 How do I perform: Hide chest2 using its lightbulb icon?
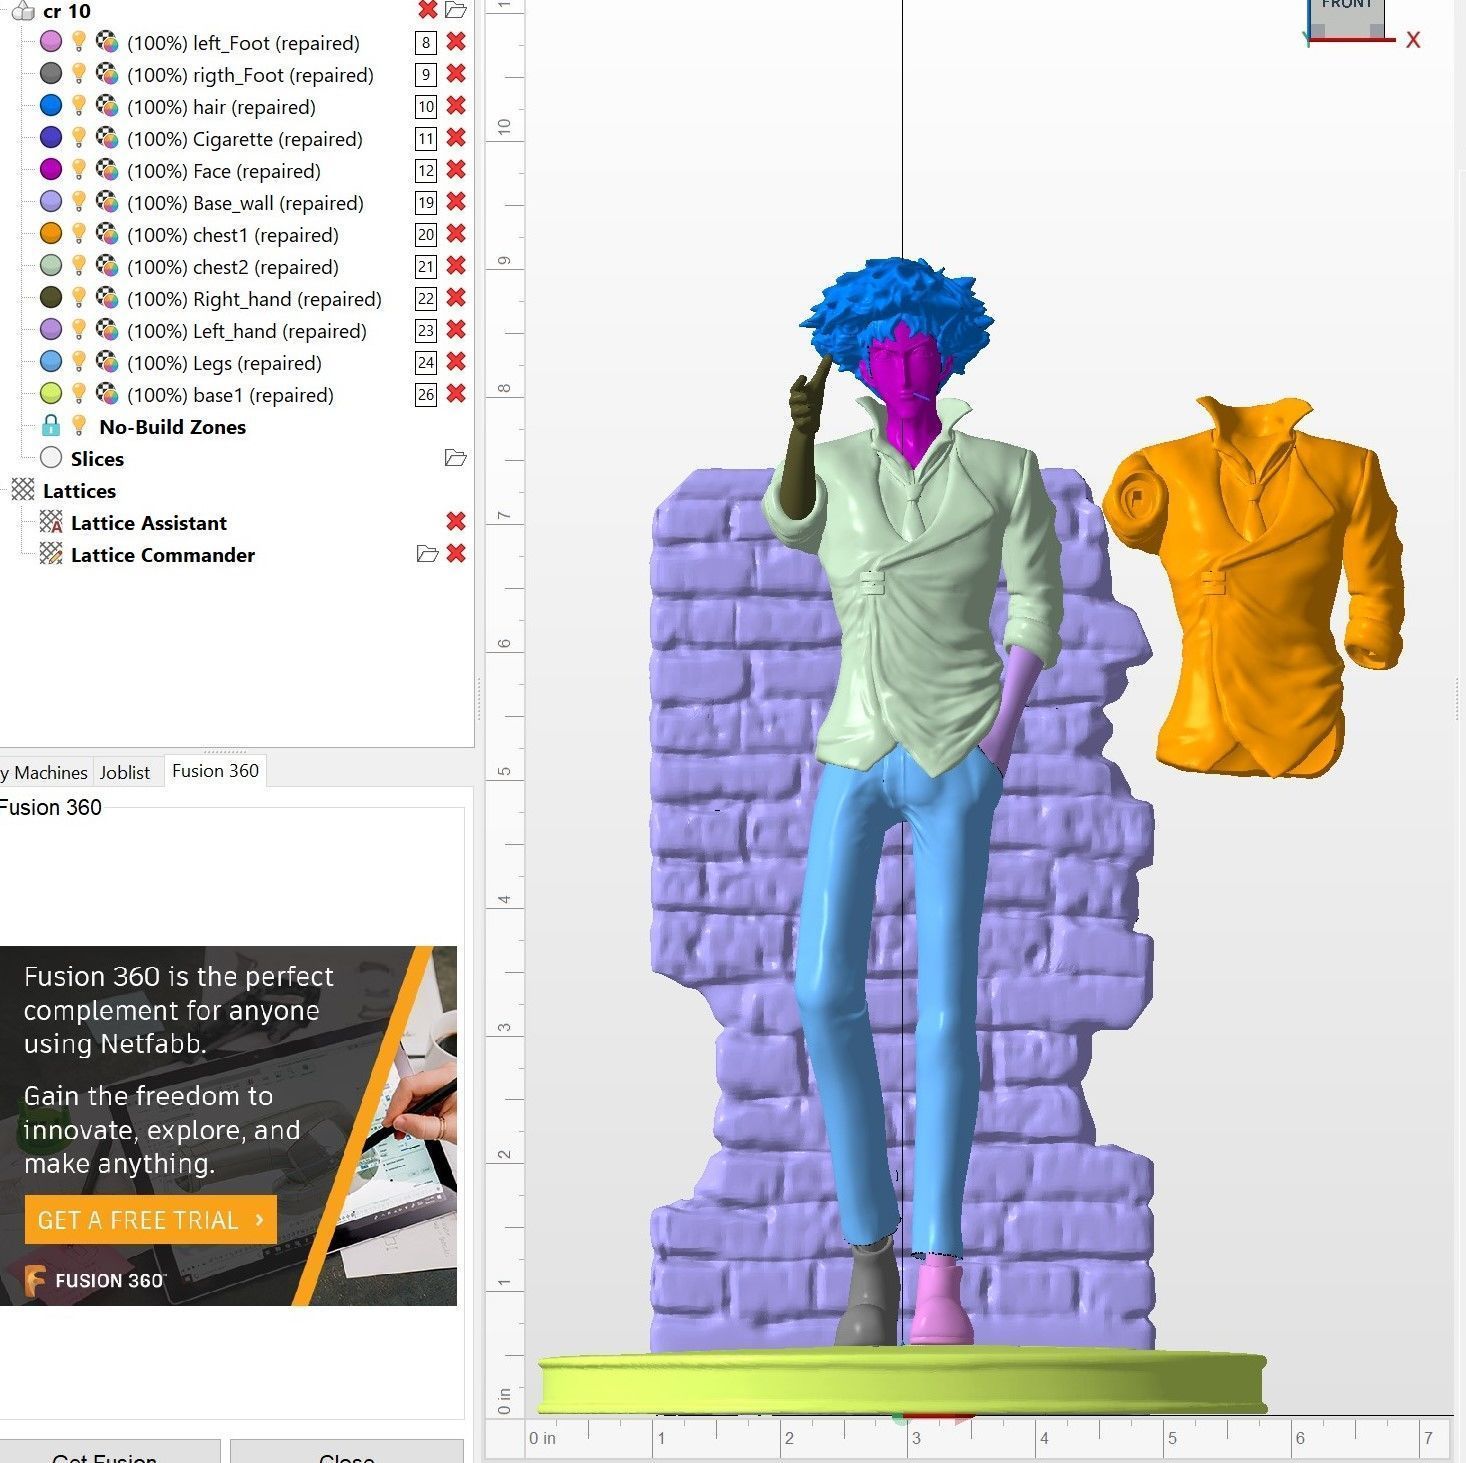point(79,266)
